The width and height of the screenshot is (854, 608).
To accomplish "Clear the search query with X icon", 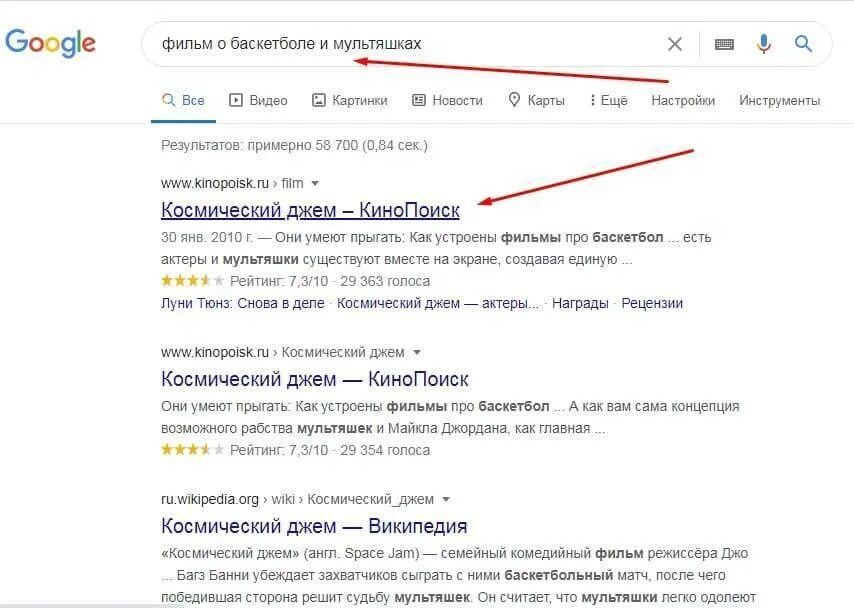I will 674,44.
